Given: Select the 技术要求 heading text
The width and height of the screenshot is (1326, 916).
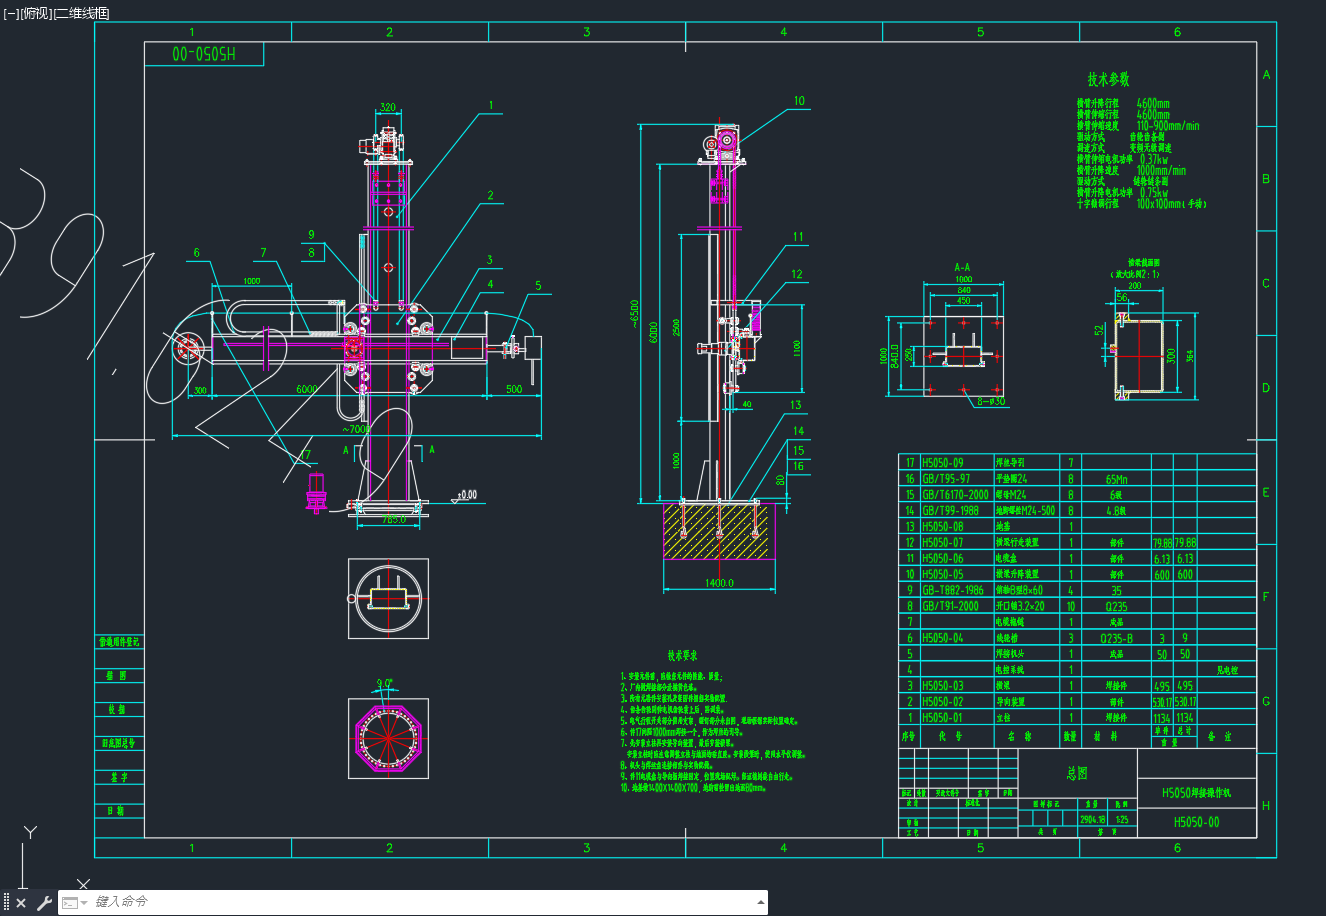Looking at the screenshot, I should pyautogui.click(x=683, y=656).
